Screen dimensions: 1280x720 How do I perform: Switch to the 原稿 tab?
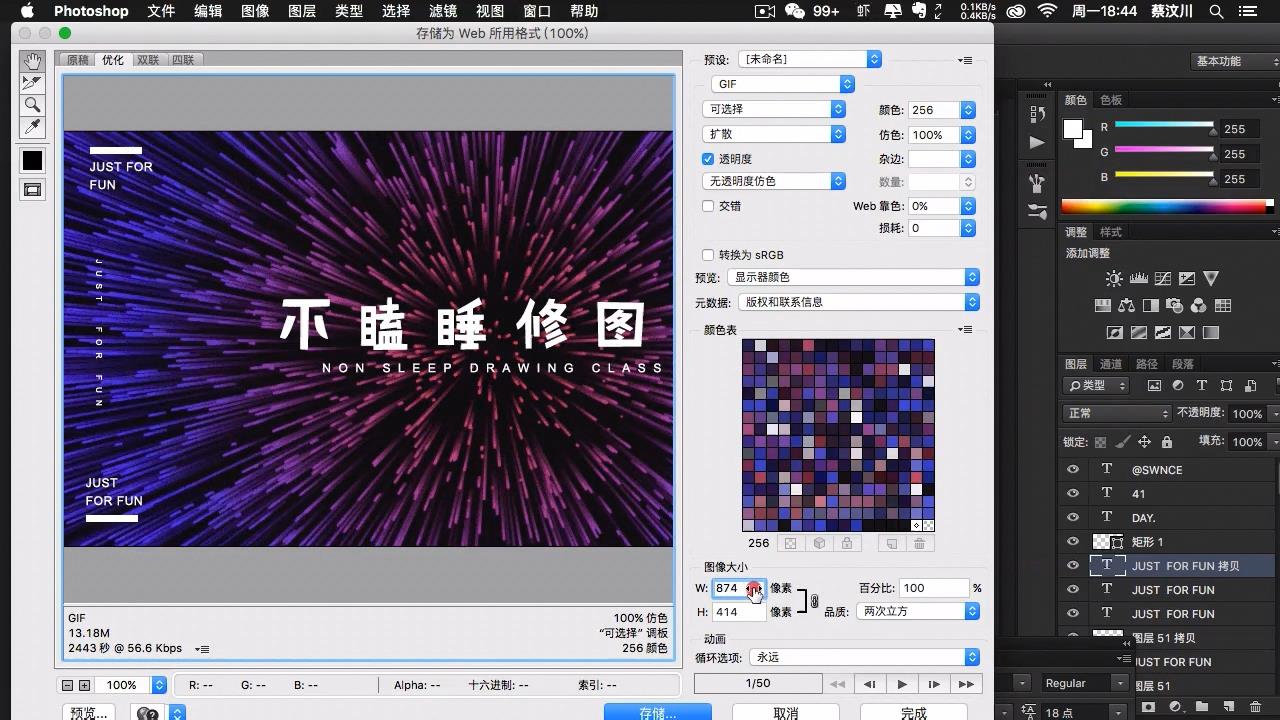78,60
